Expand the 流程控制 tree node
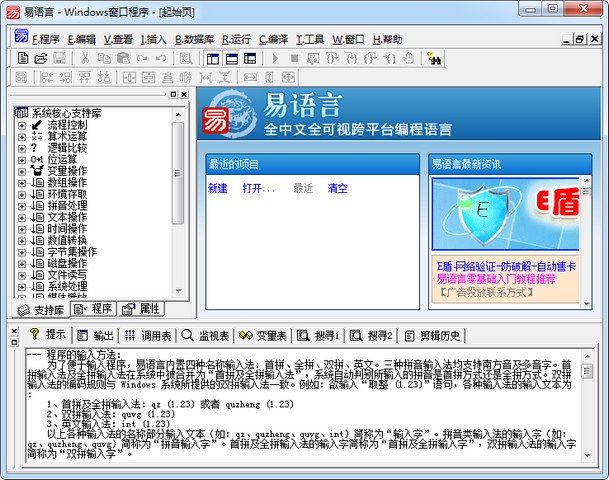Viewport: 609px width, 480px height. (x=22, y=125)
